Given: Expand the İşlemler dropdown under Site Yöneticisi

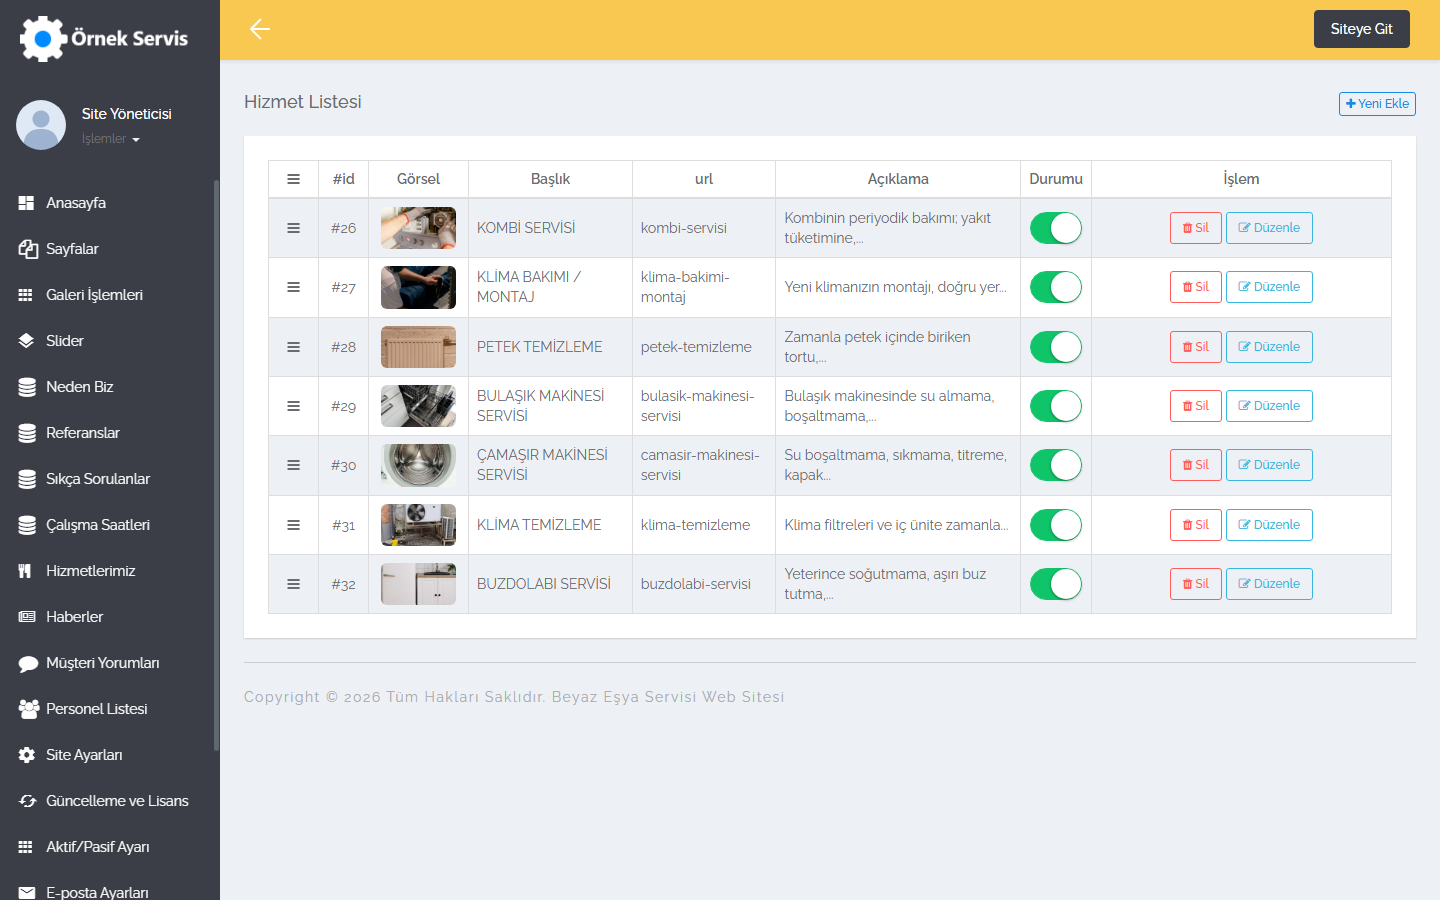Looking at the screenshot, I should (111, 139).
